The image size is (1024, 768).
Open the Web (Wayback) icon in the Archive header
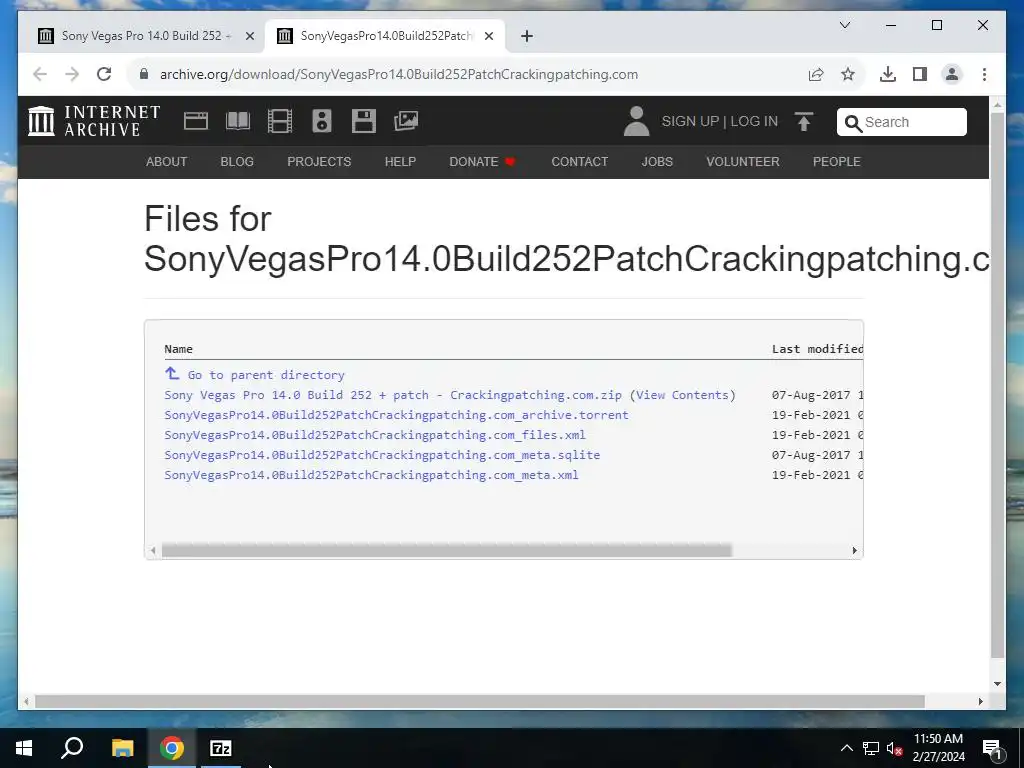coord(196,121)
